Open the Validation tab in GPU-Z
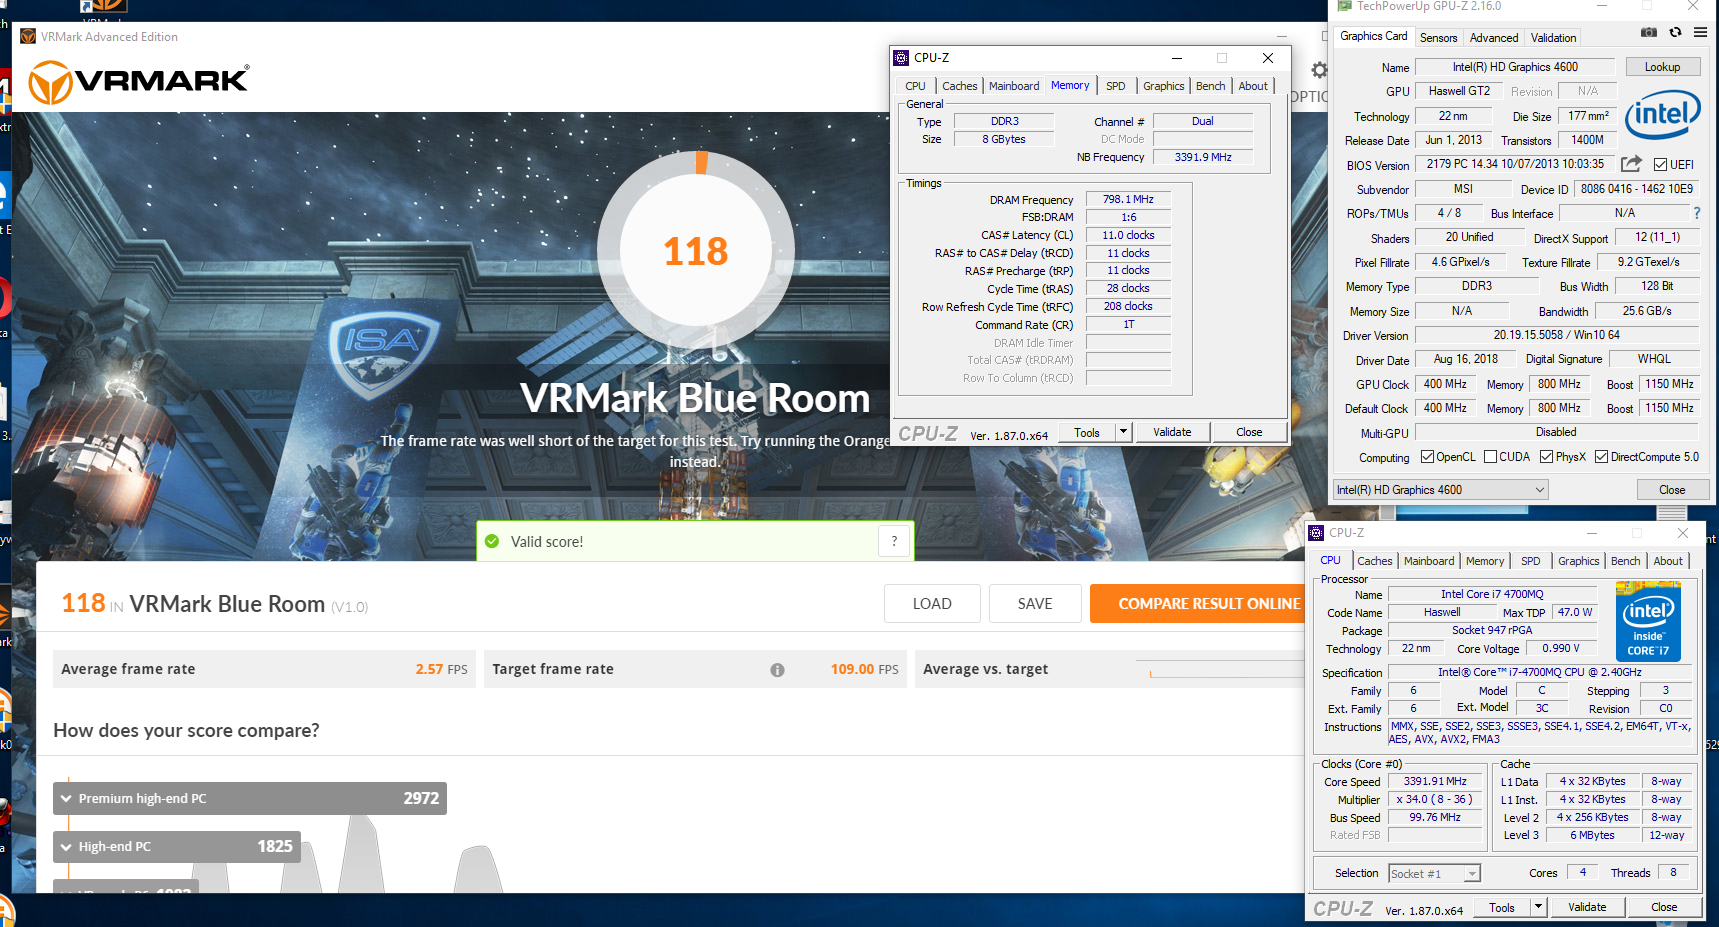The width and height of the screenshot is (1719, 927). pyautogui.click(x=1553, y=38)
